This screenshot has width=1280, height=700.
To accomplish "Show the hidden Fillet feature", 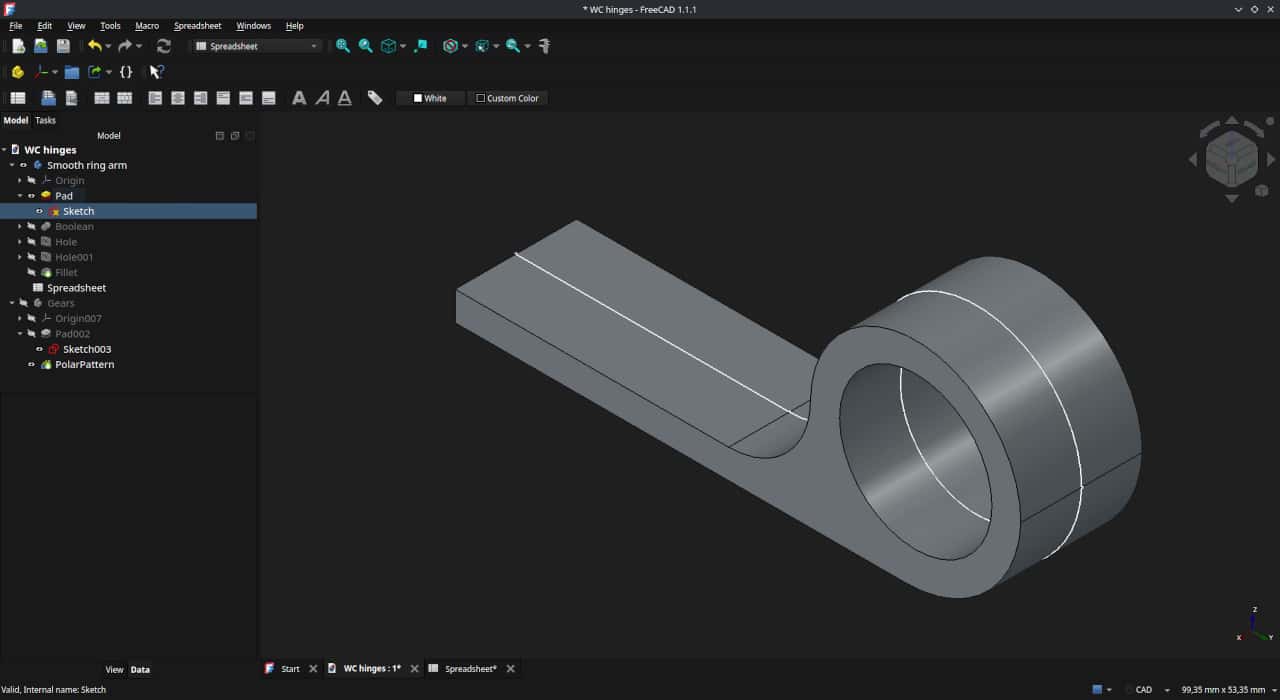I will pos(31,272).
